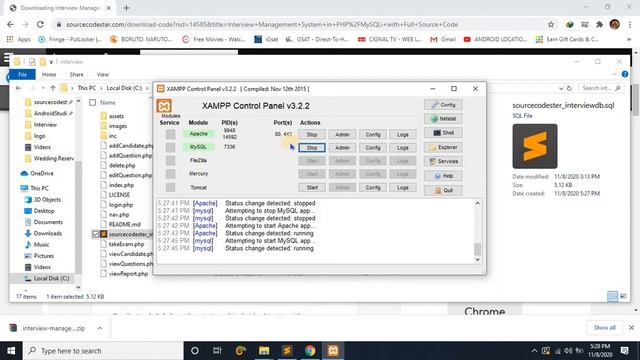This screenshot has width=640, height=360.
Task: Open File Explorer help icon
Action: pos(624,74)
